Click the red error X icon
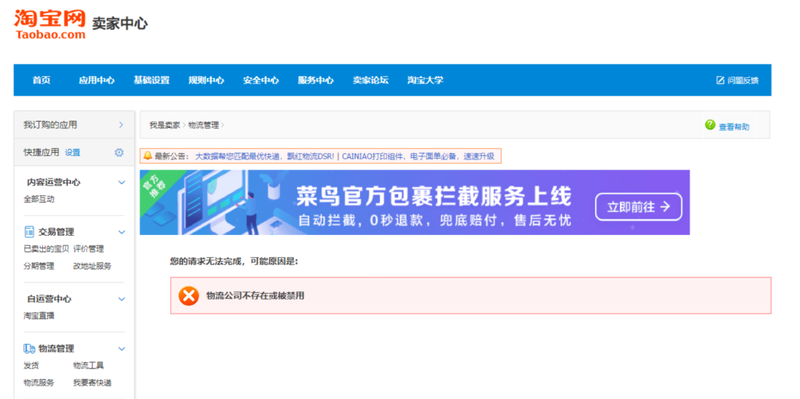Viewport: 800px width, 399px height. coord(189,296)
